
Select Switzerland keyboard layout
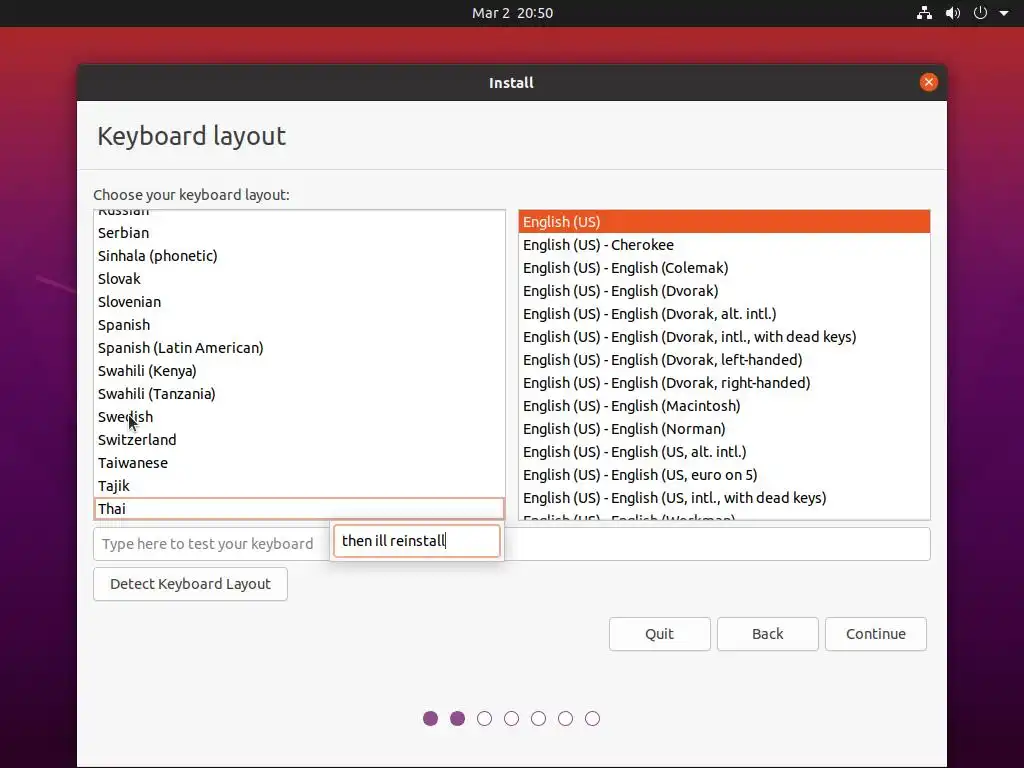pos(299,440)
